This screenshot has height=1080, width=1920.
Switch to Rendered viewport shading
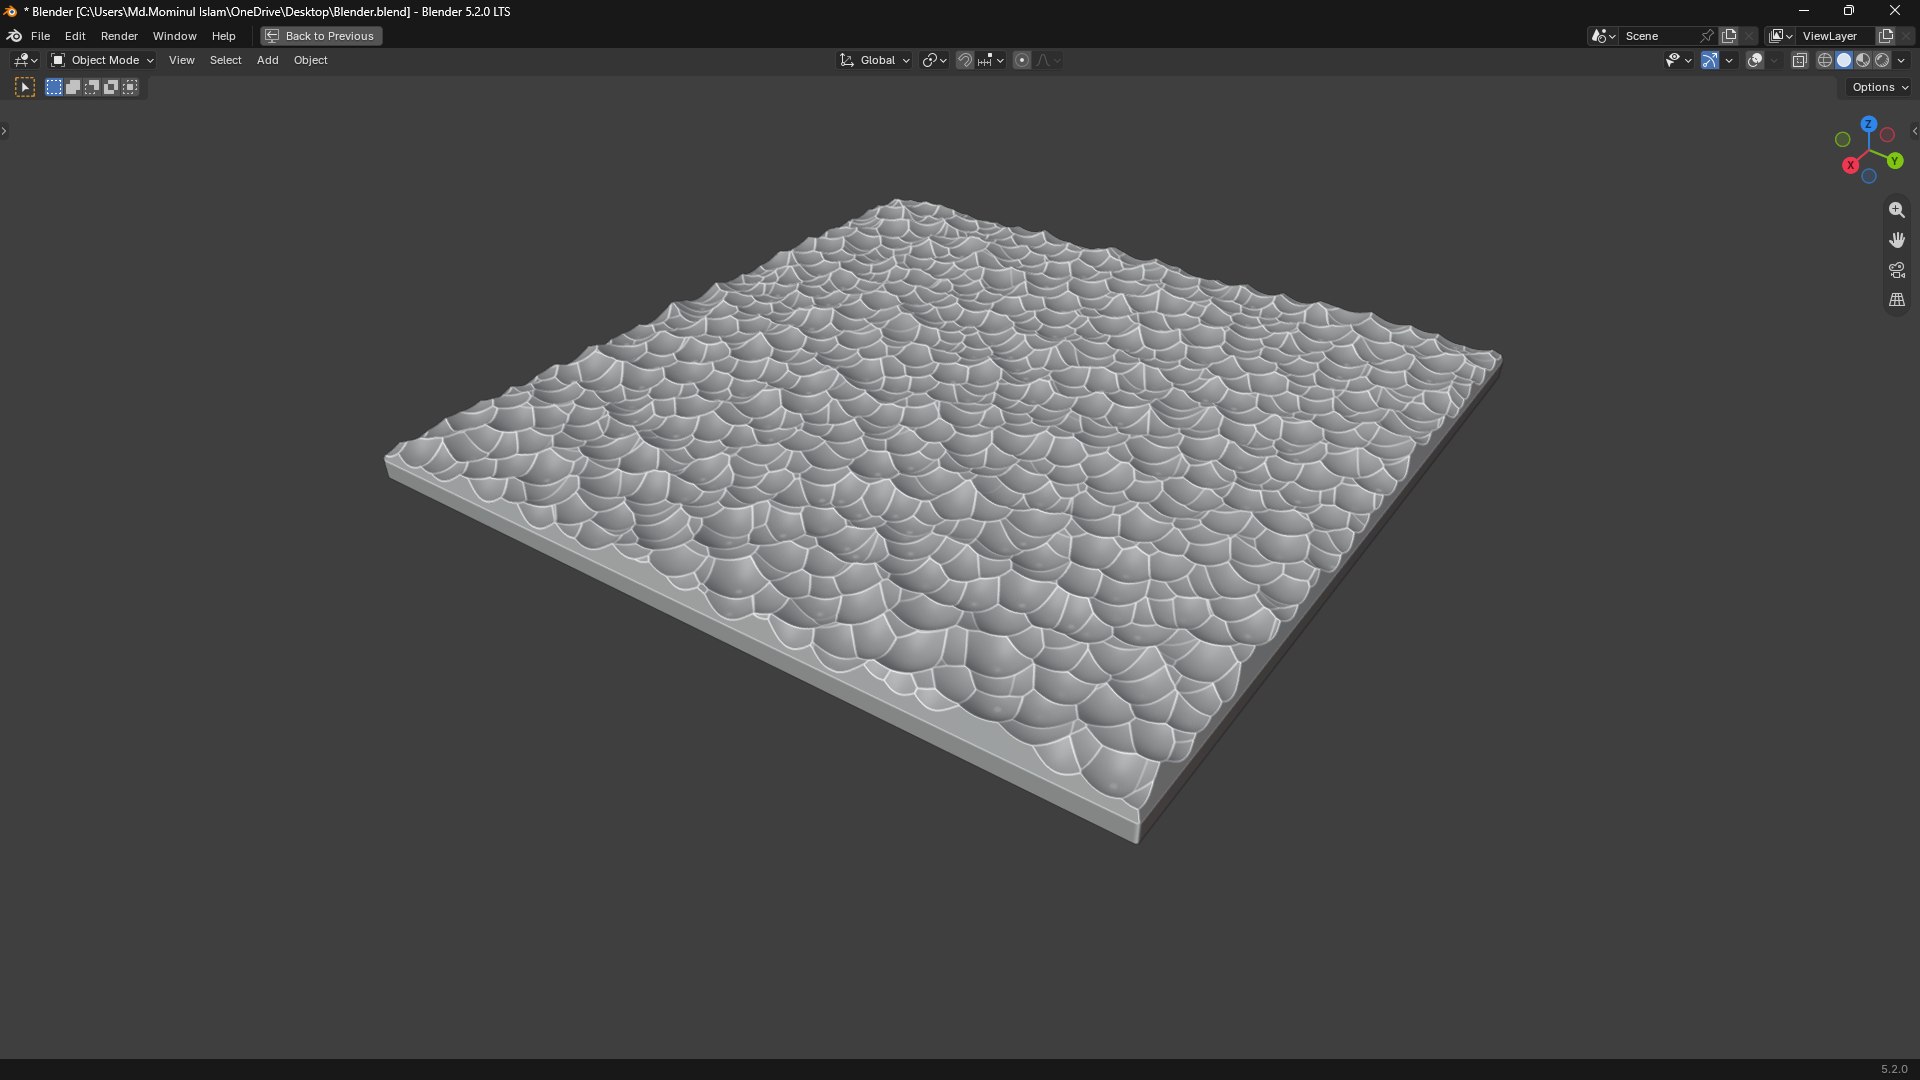tap(1882, 61)
